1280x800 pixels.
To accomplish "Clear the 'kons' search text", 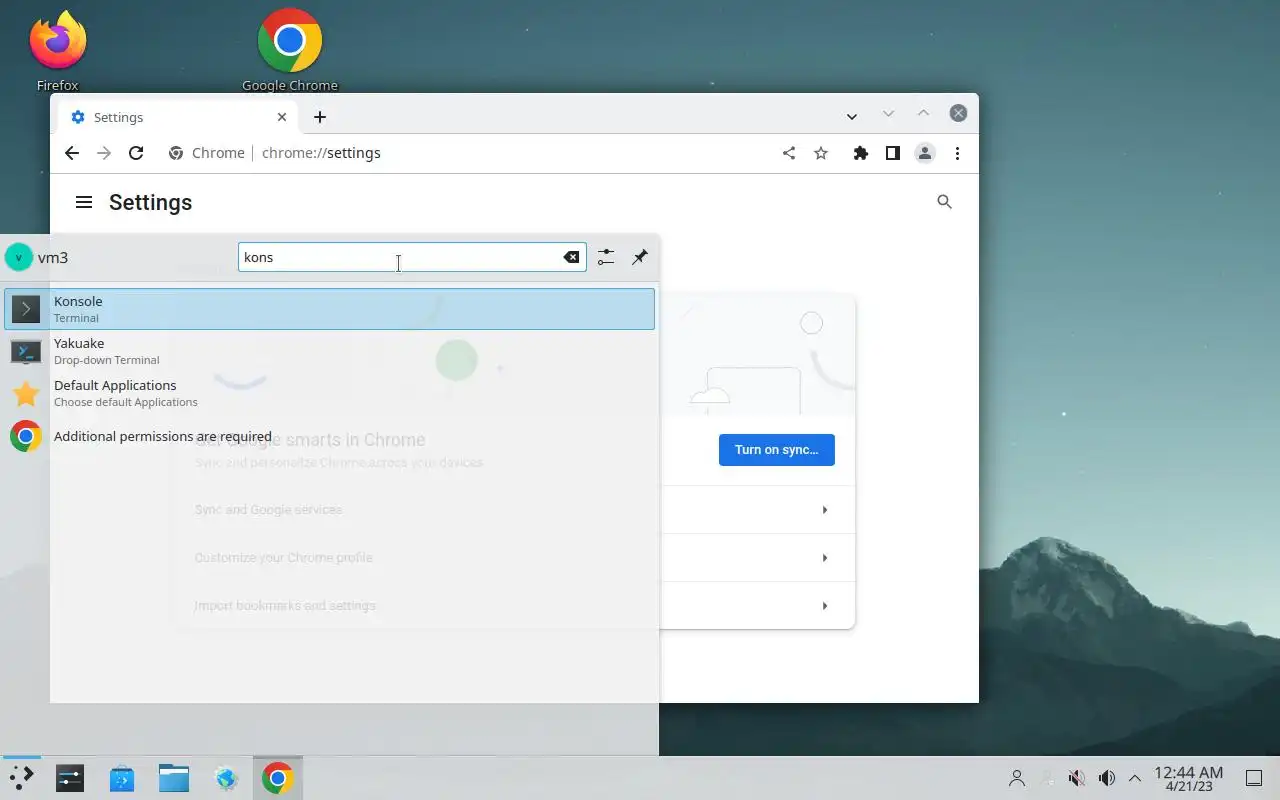I will [571, 257].
